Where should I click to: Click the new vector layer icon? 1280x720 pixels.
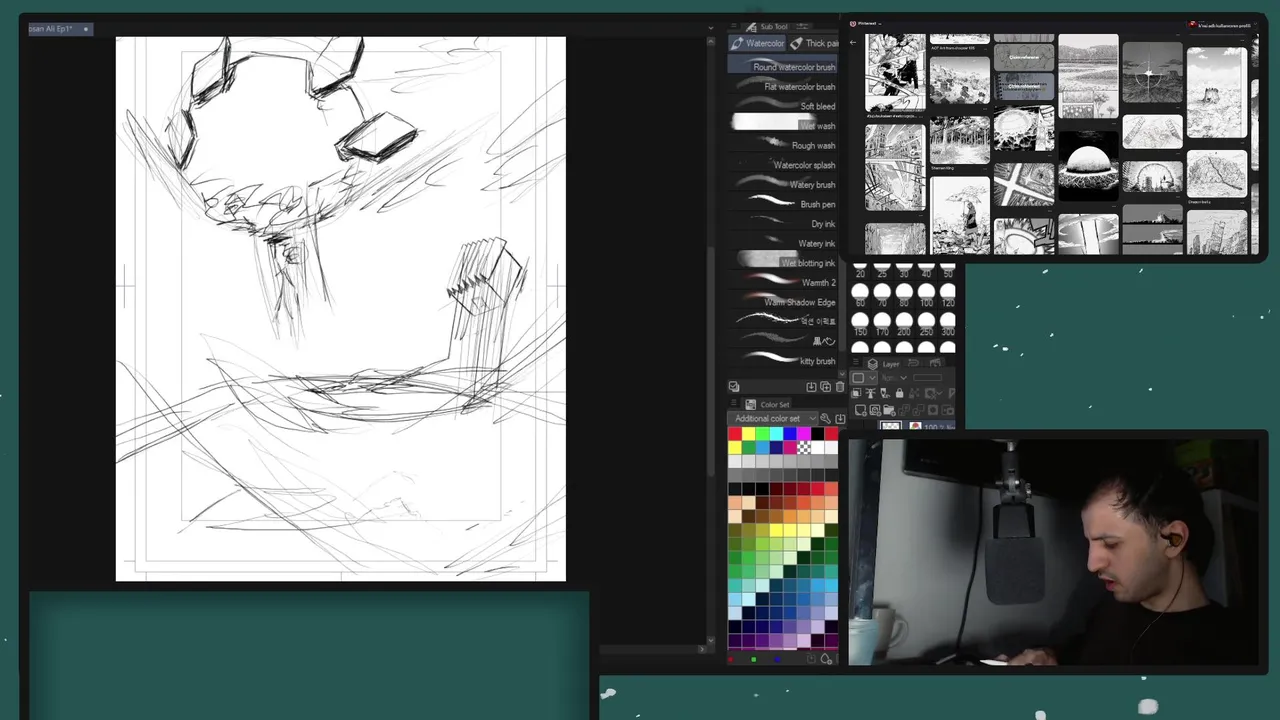tap(875, 410)
